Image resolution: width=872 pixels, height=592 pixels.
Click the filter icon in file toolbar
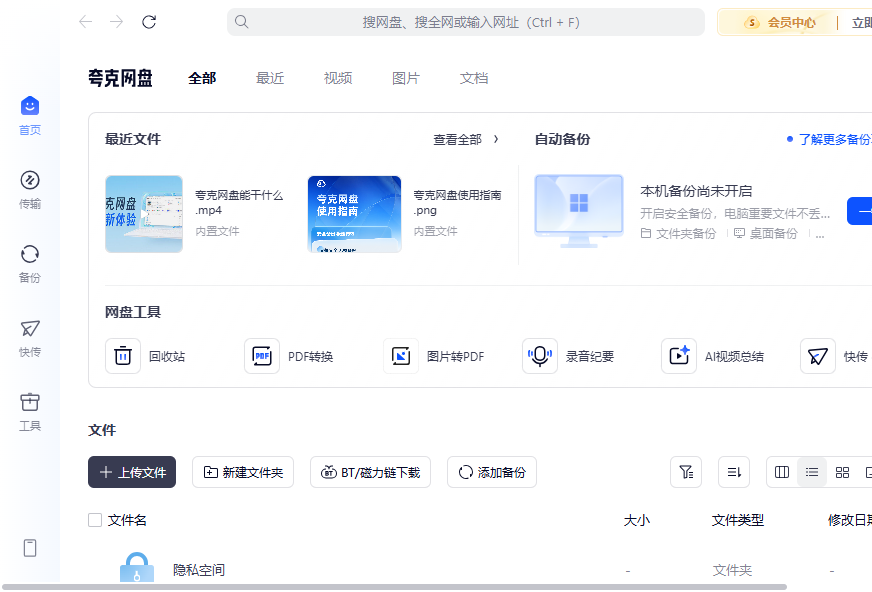686,472
